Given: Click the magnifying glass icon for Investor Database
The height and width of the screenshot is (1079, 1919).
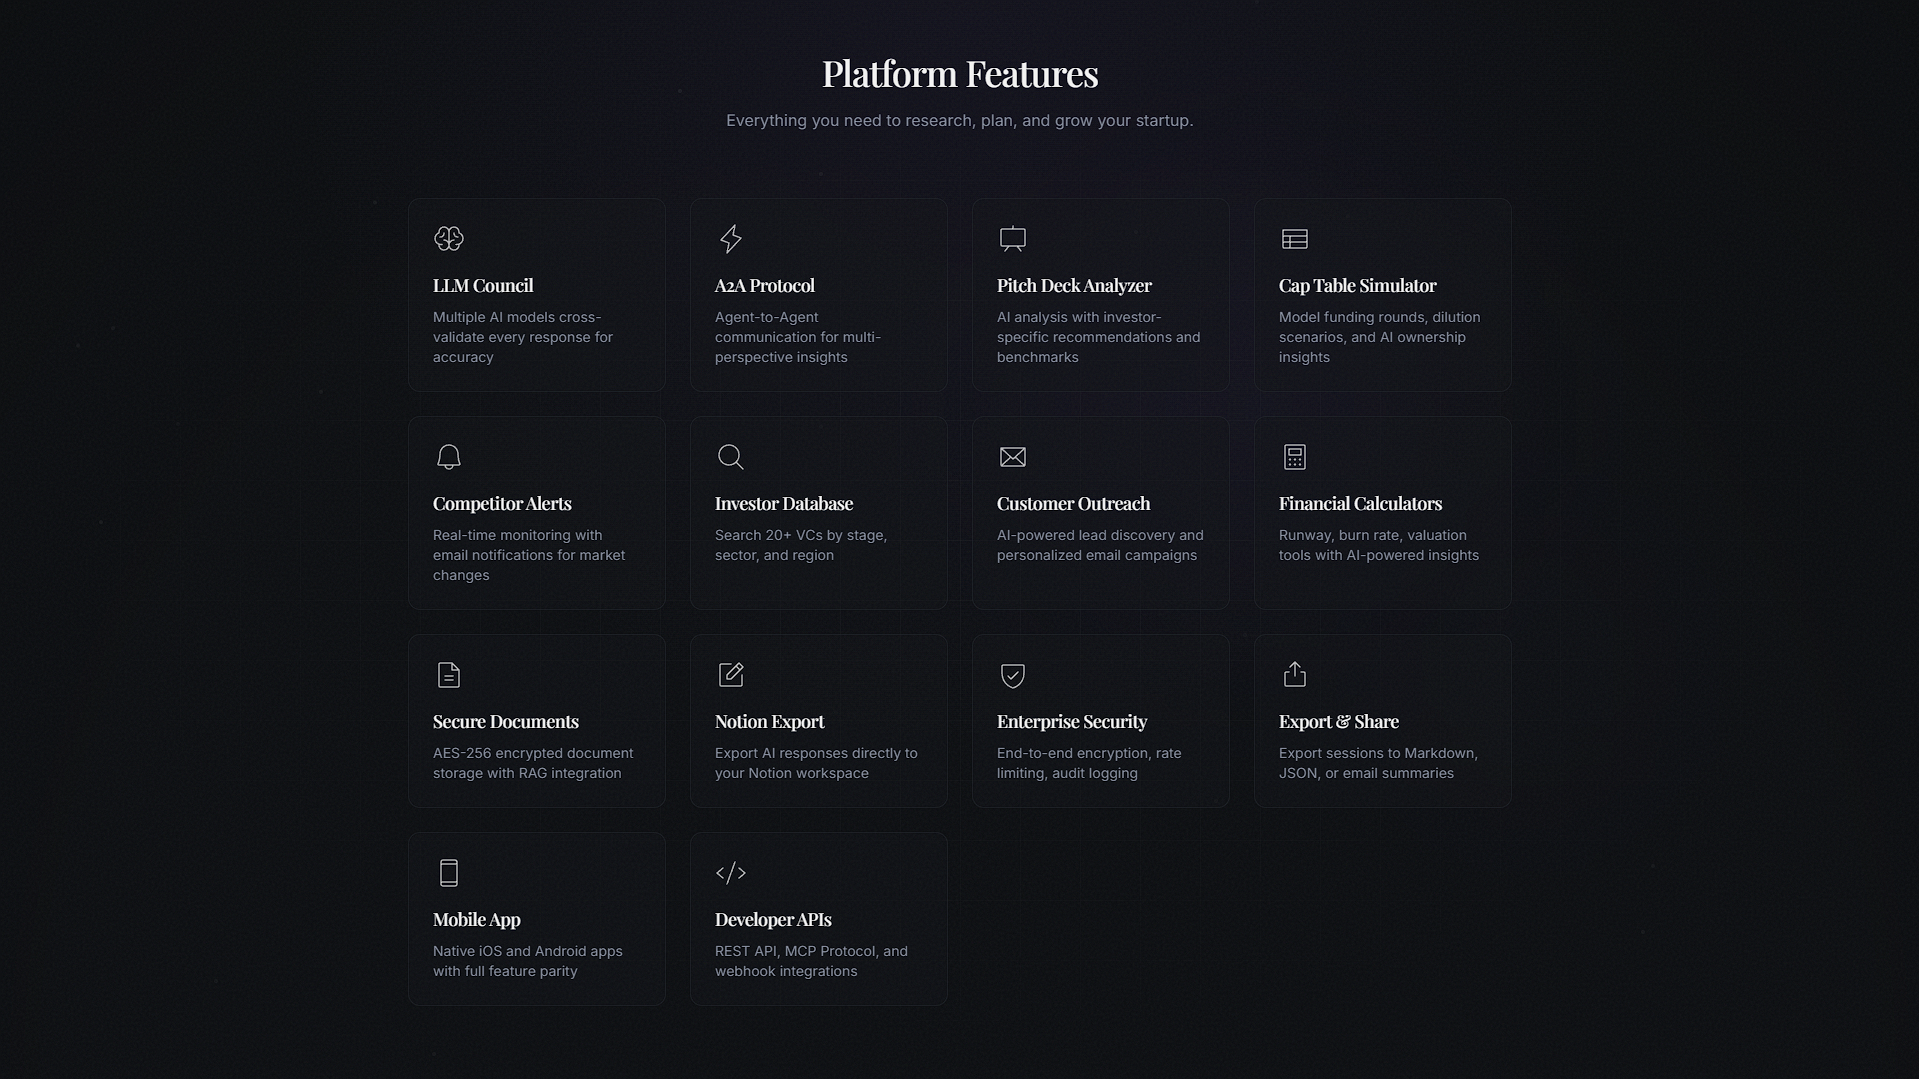Looking at the screenshot, I should pyautogui.click(x=731, y=457).
